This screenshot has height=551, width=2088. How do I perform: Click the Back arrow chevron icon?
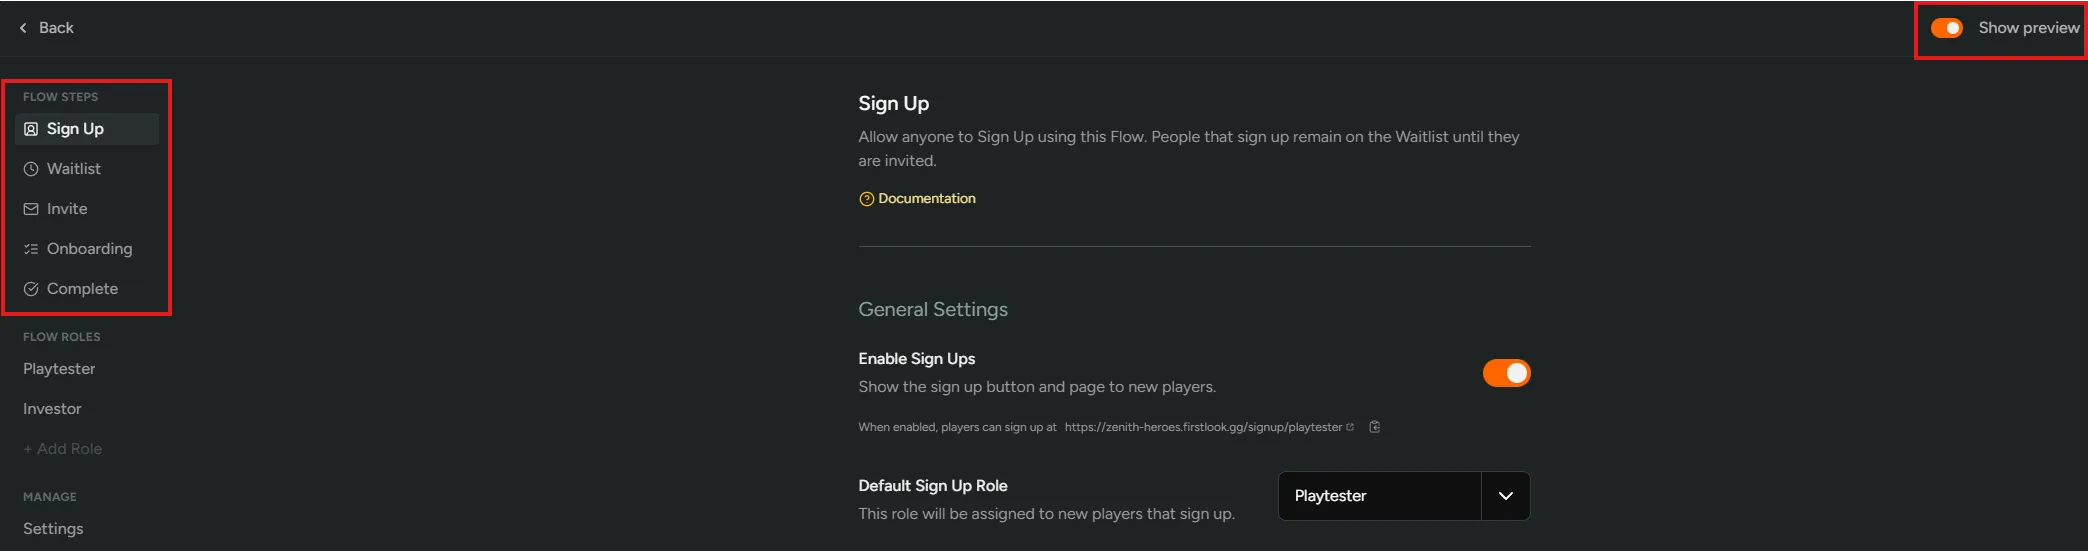point(23,28)
